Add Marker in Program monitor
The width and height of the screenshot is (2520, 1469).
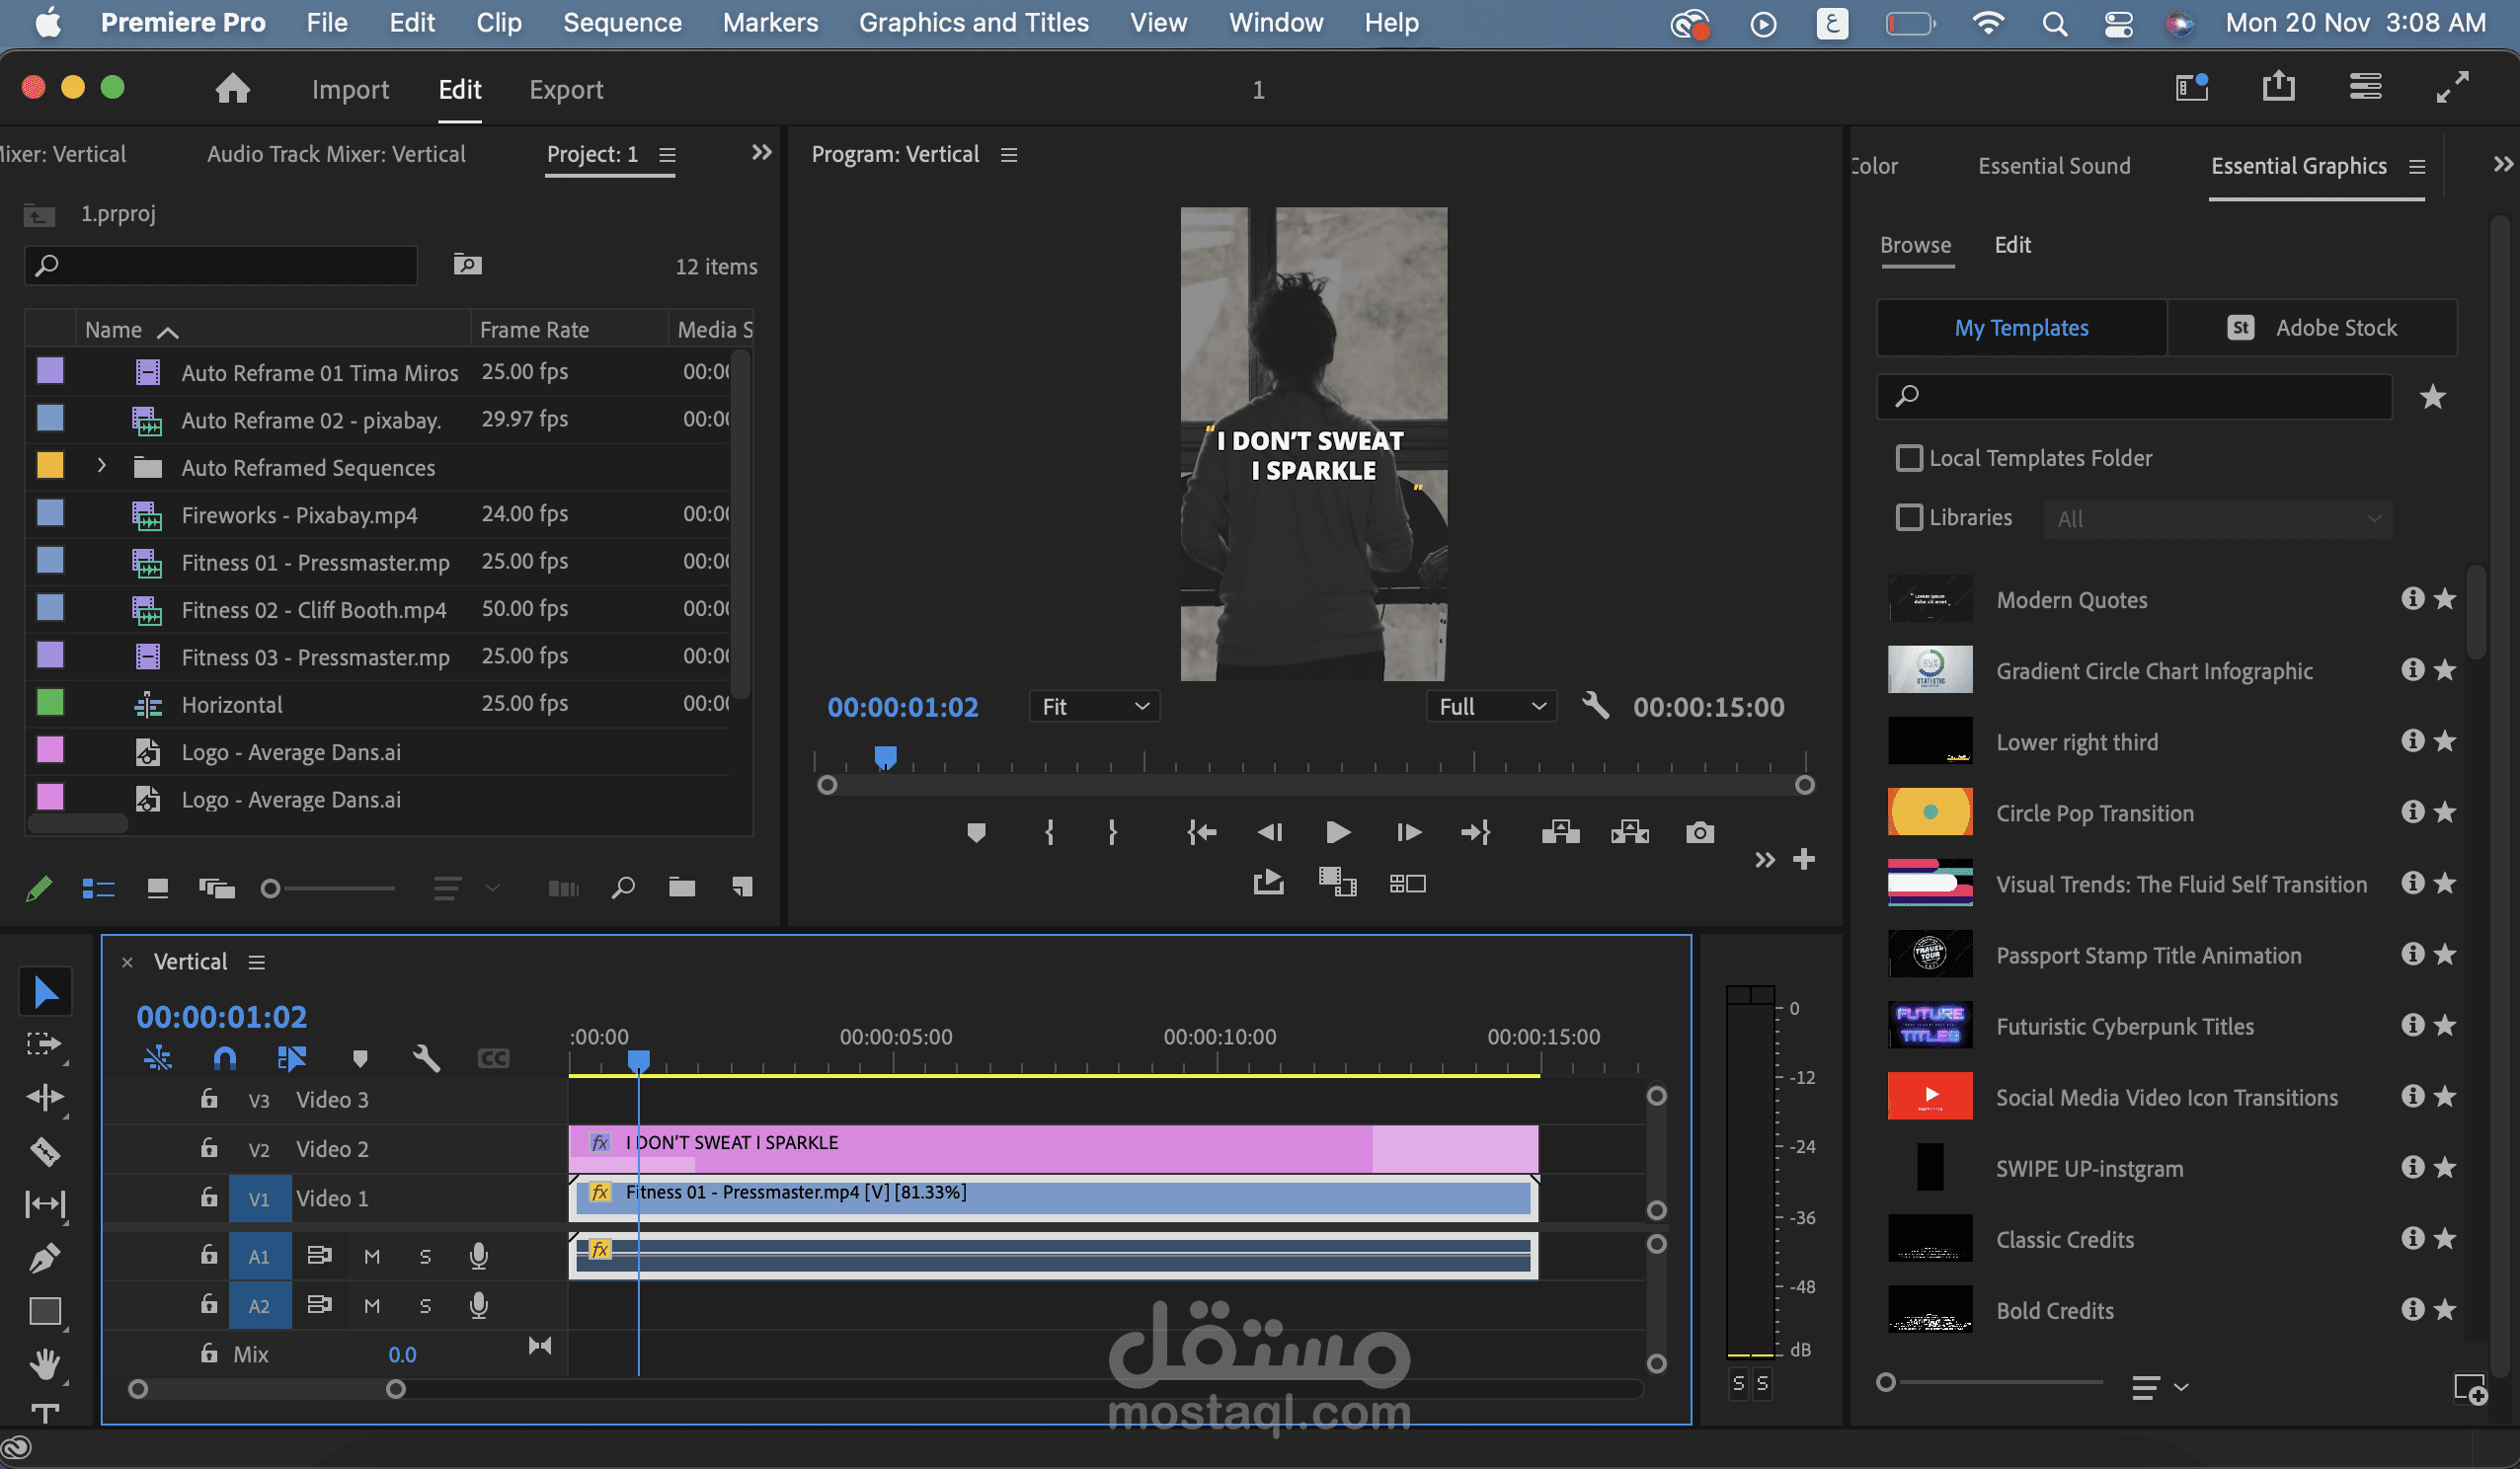point(976,832)
